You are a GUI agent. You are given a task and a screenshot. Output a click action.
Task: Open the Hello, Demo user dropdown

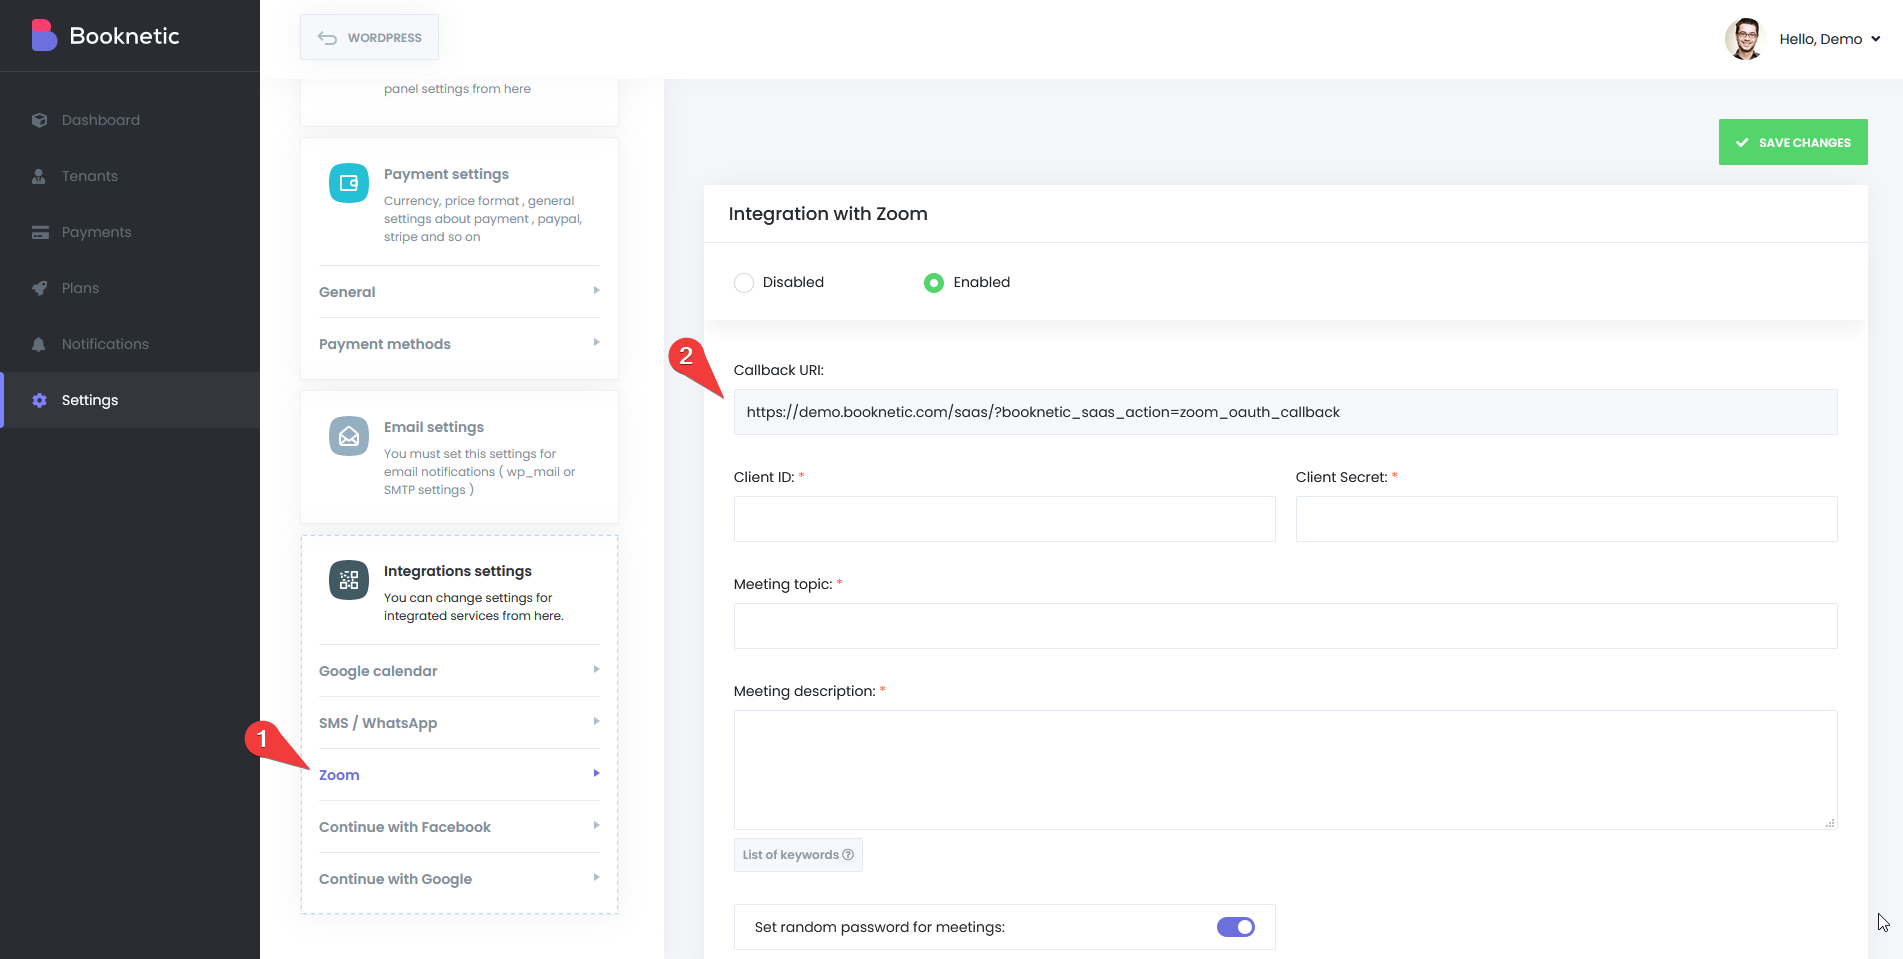(1830, 39)
